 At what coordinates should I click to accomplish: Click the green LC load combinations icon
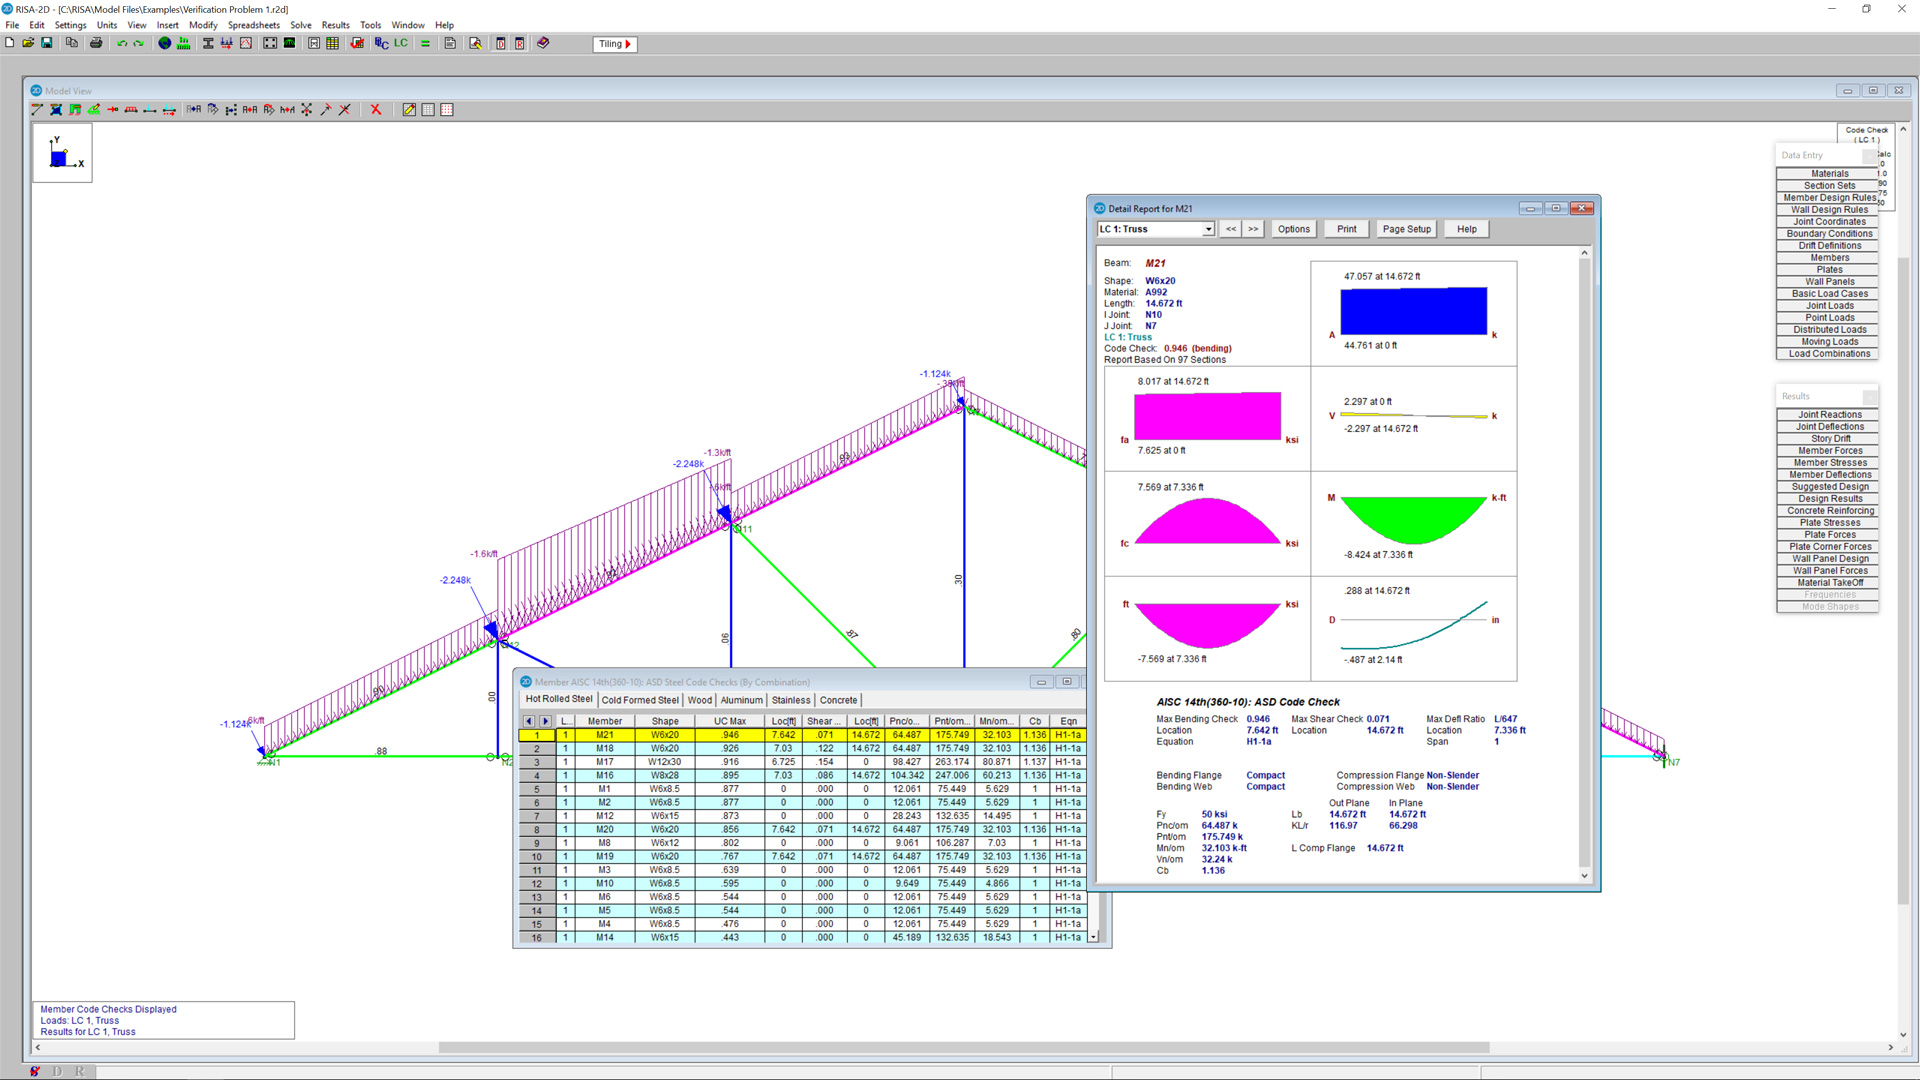click(401, 43)
